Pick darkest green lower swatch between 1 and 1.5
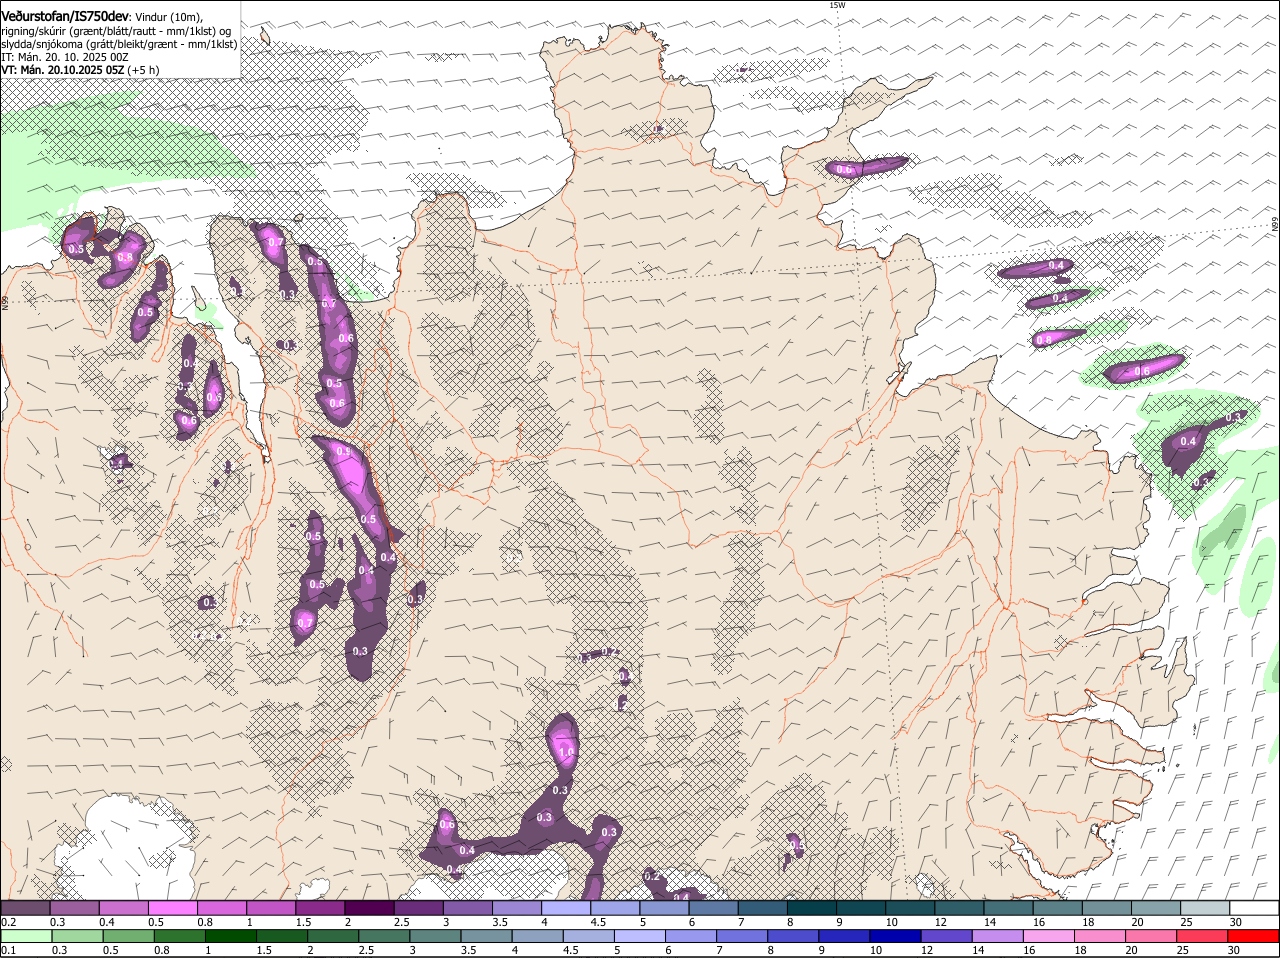 (x=231, y=936)
